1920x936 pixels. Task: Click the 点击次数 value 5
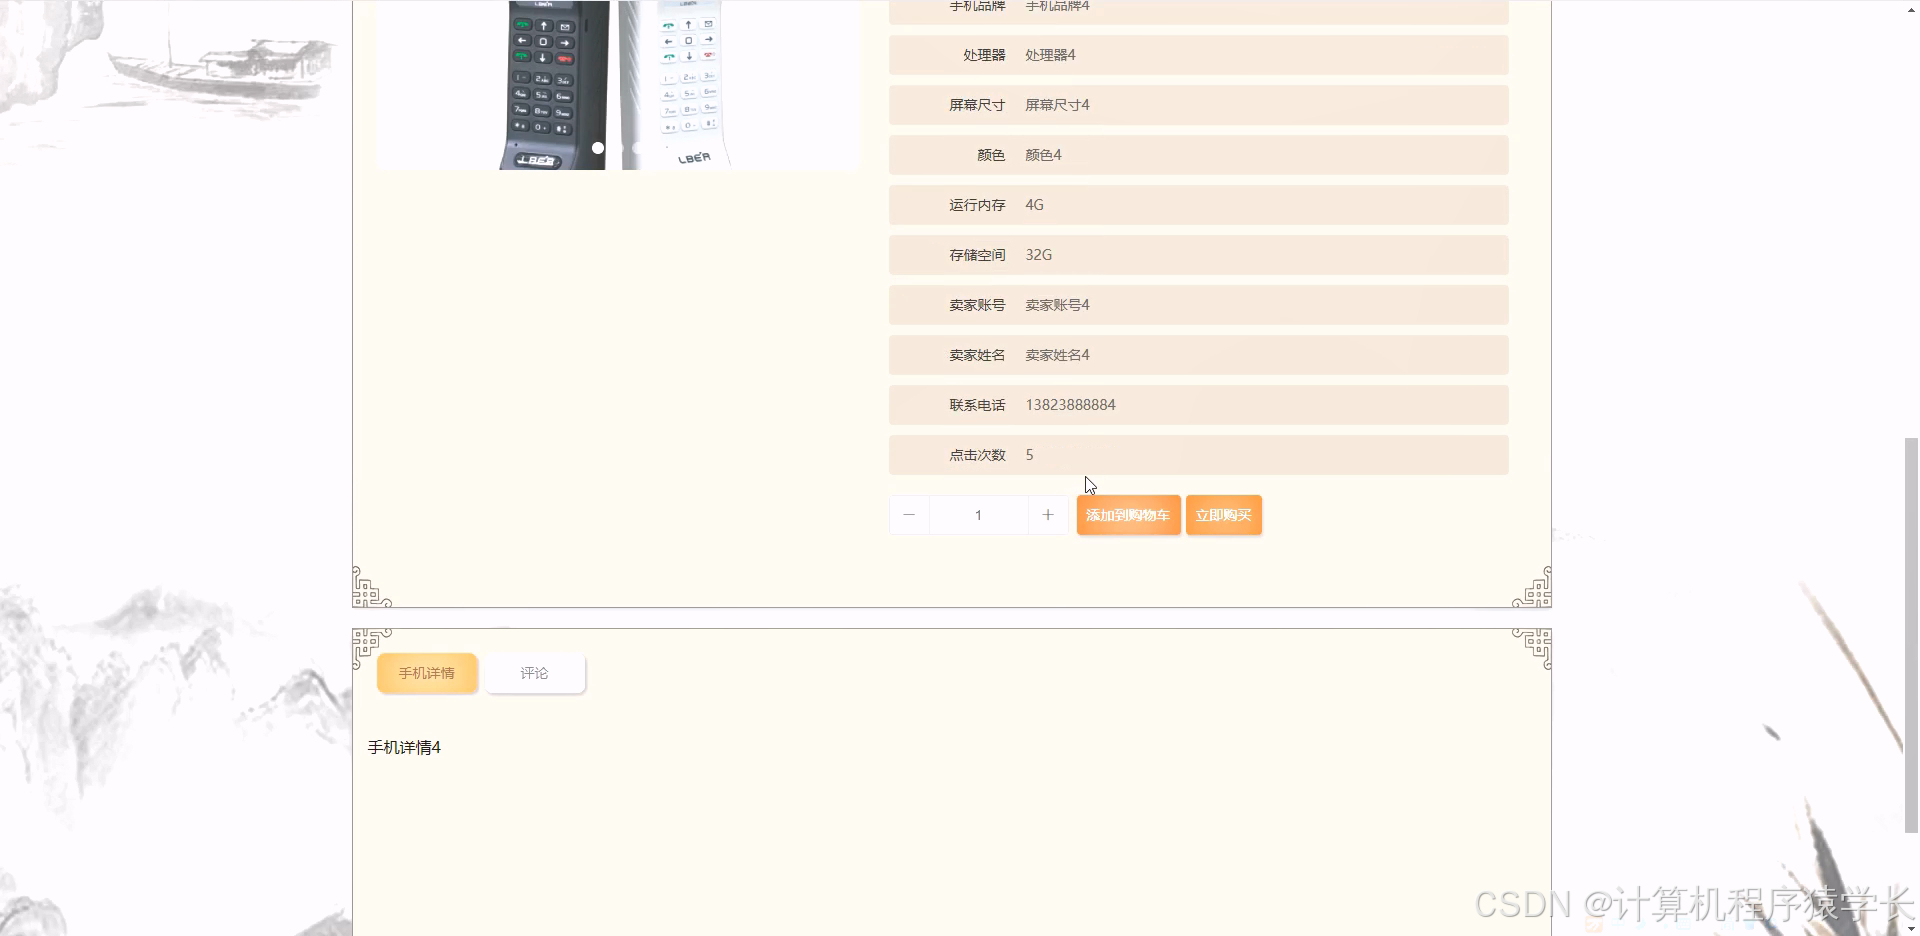[1029, 455]
